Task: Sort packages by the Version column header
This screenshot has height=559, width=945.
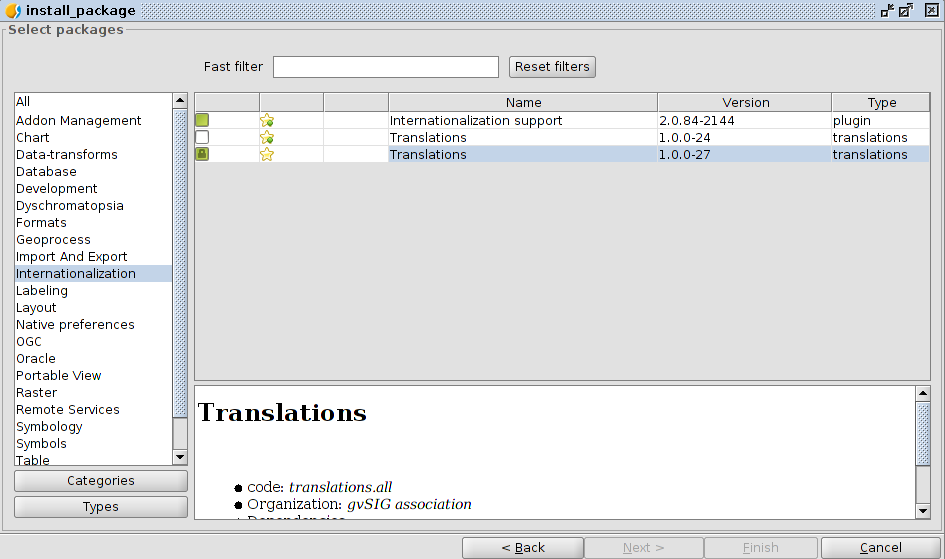Action: 745,103
